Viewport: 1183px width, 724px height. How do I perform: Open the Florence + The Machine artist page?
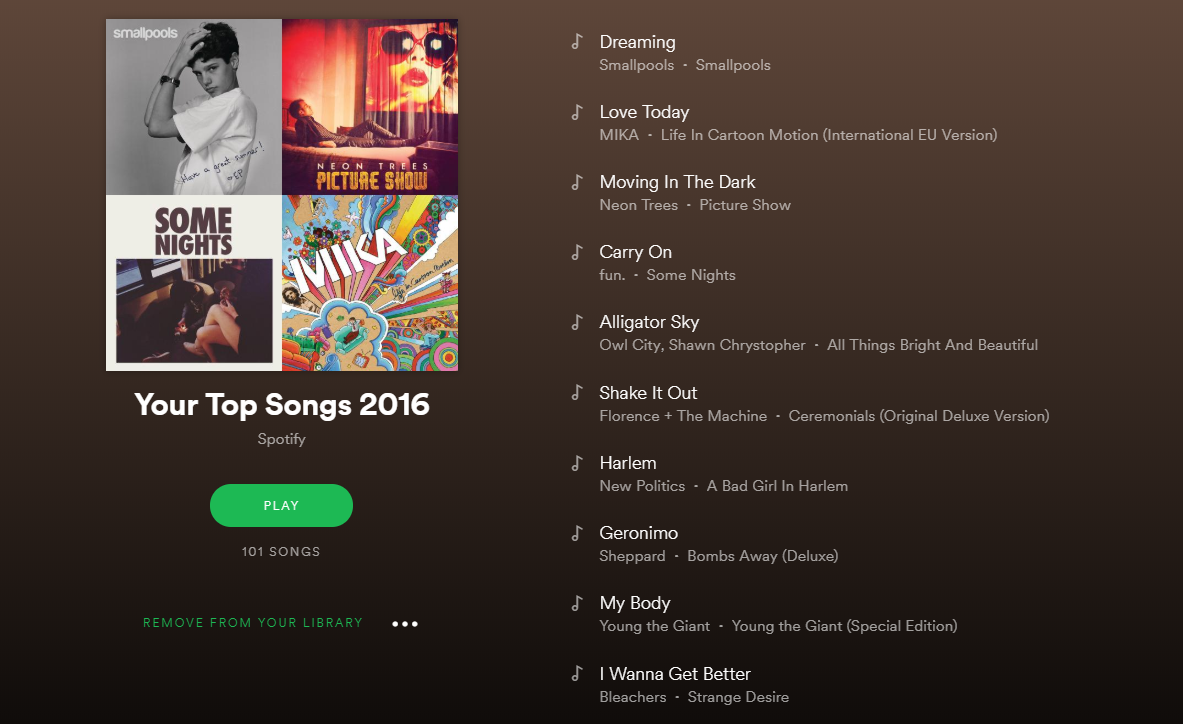(683, 416)
